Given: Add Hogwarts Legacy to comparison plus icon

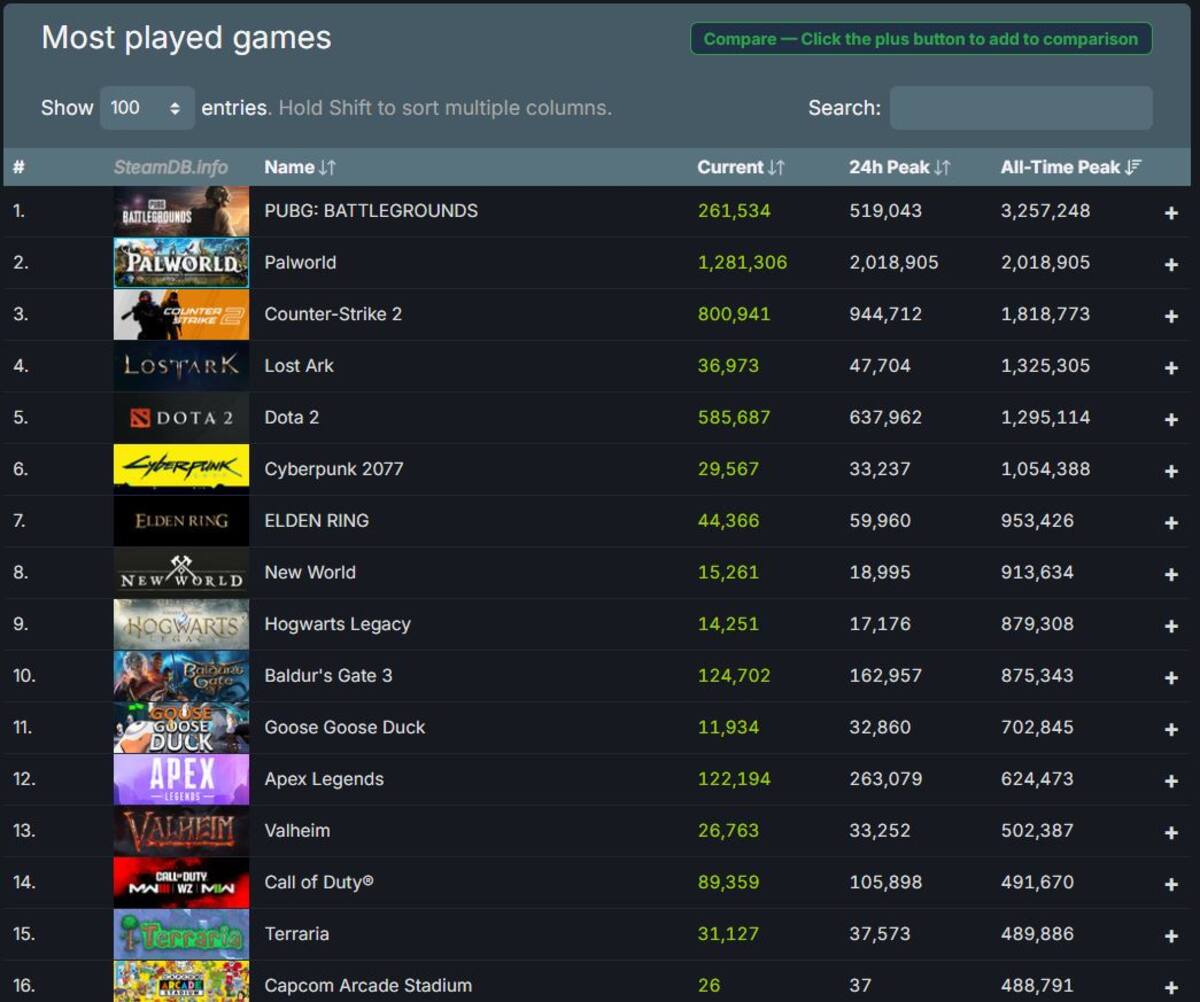Looking at the screenshot, I should coord(1171,626).
